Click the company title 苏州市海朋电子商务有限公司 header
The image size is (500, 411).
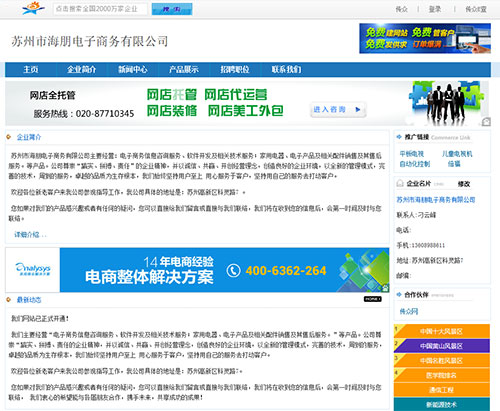click(89, 41)
